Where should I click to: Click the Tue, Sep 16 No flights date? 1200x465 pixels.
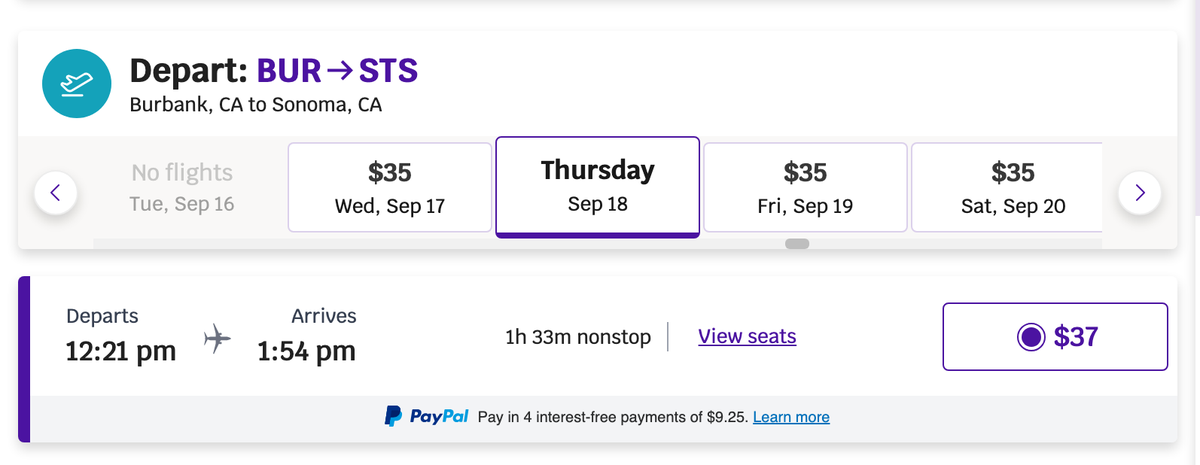[182, 188]
